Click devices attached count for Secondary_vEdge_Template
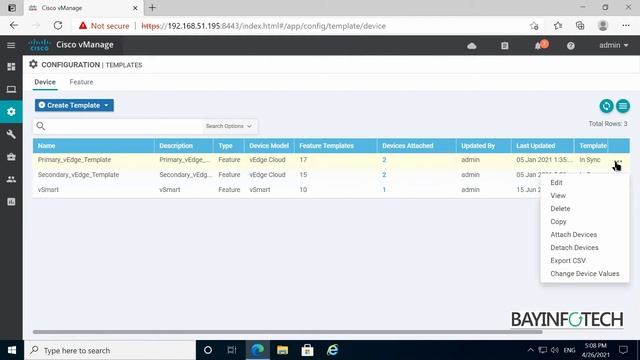The width and height of the screenshot is (640, 360). [384, 175]
